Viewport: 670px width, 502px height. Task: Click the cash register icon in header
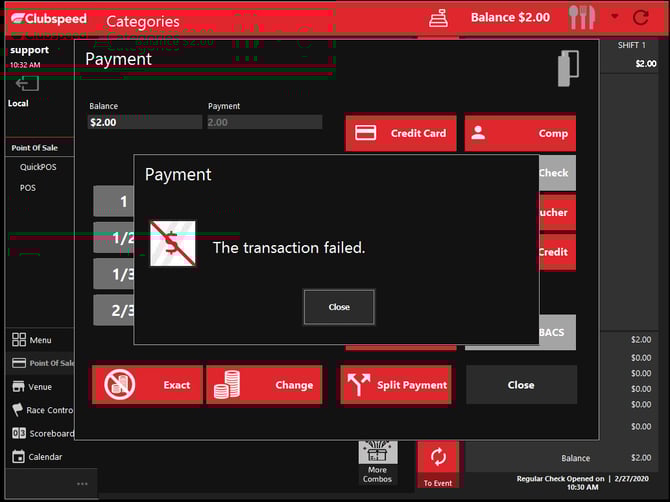[438, 18]
